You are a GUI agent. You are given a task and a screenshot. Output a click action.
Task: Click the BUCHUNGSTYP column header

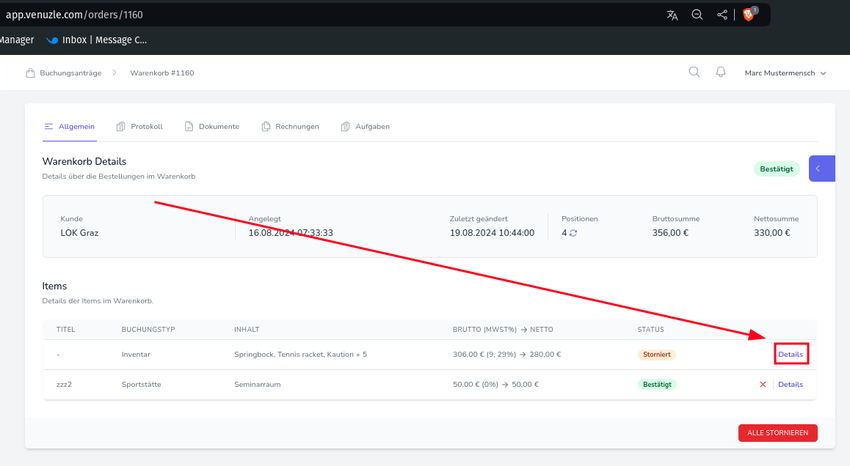(x=148, y=329)
